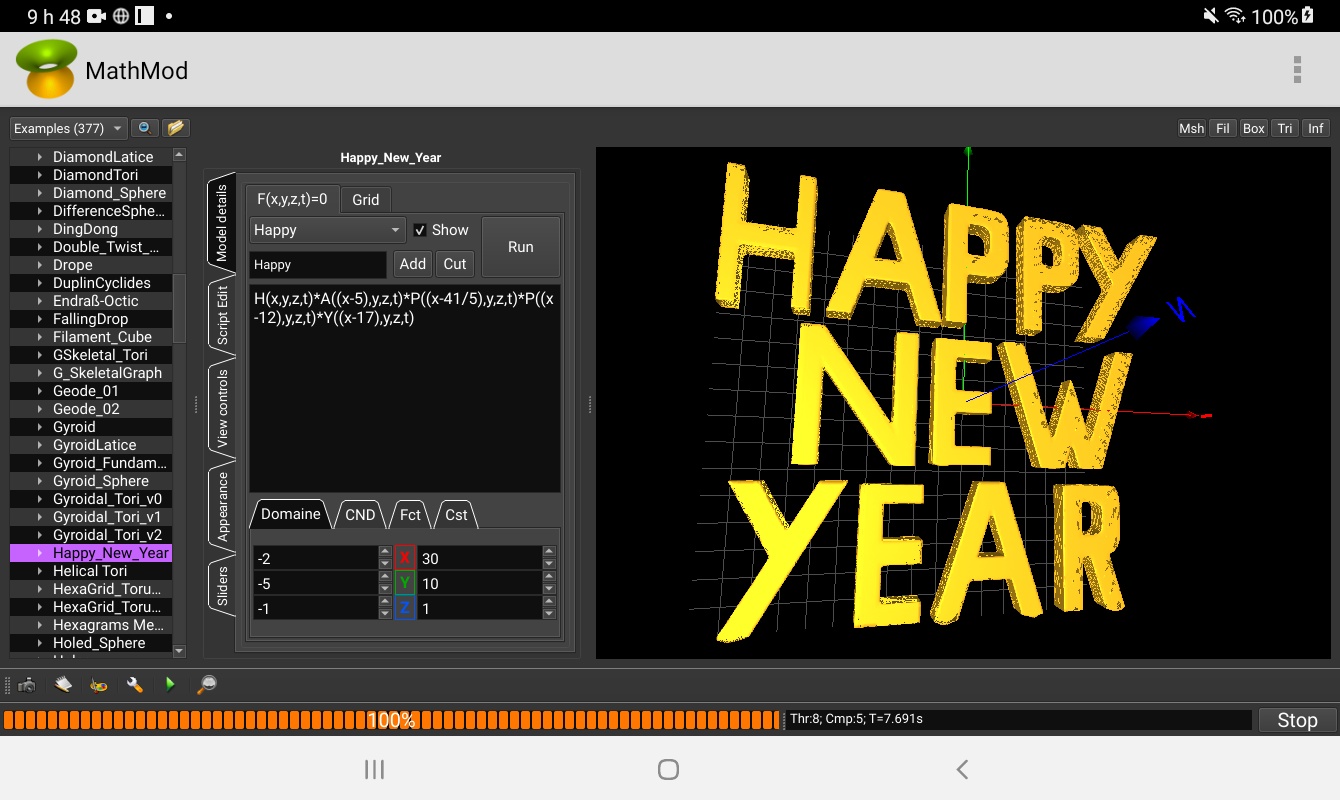
Task: Click the list scrollbar down arrow
Action: tap(179, 651)
